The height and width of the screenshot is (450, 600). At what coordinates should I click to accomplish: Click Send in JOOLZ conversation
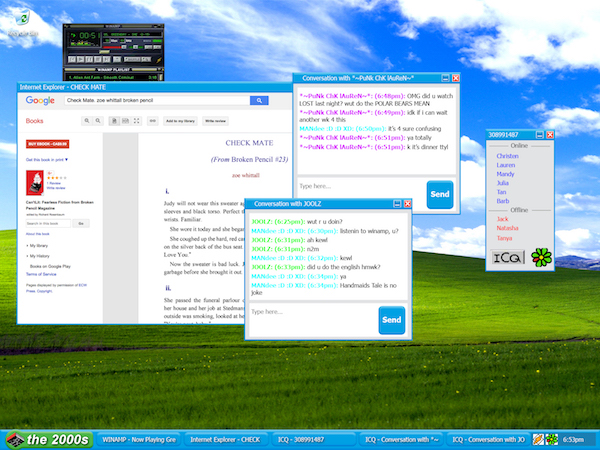pos(391,320)
